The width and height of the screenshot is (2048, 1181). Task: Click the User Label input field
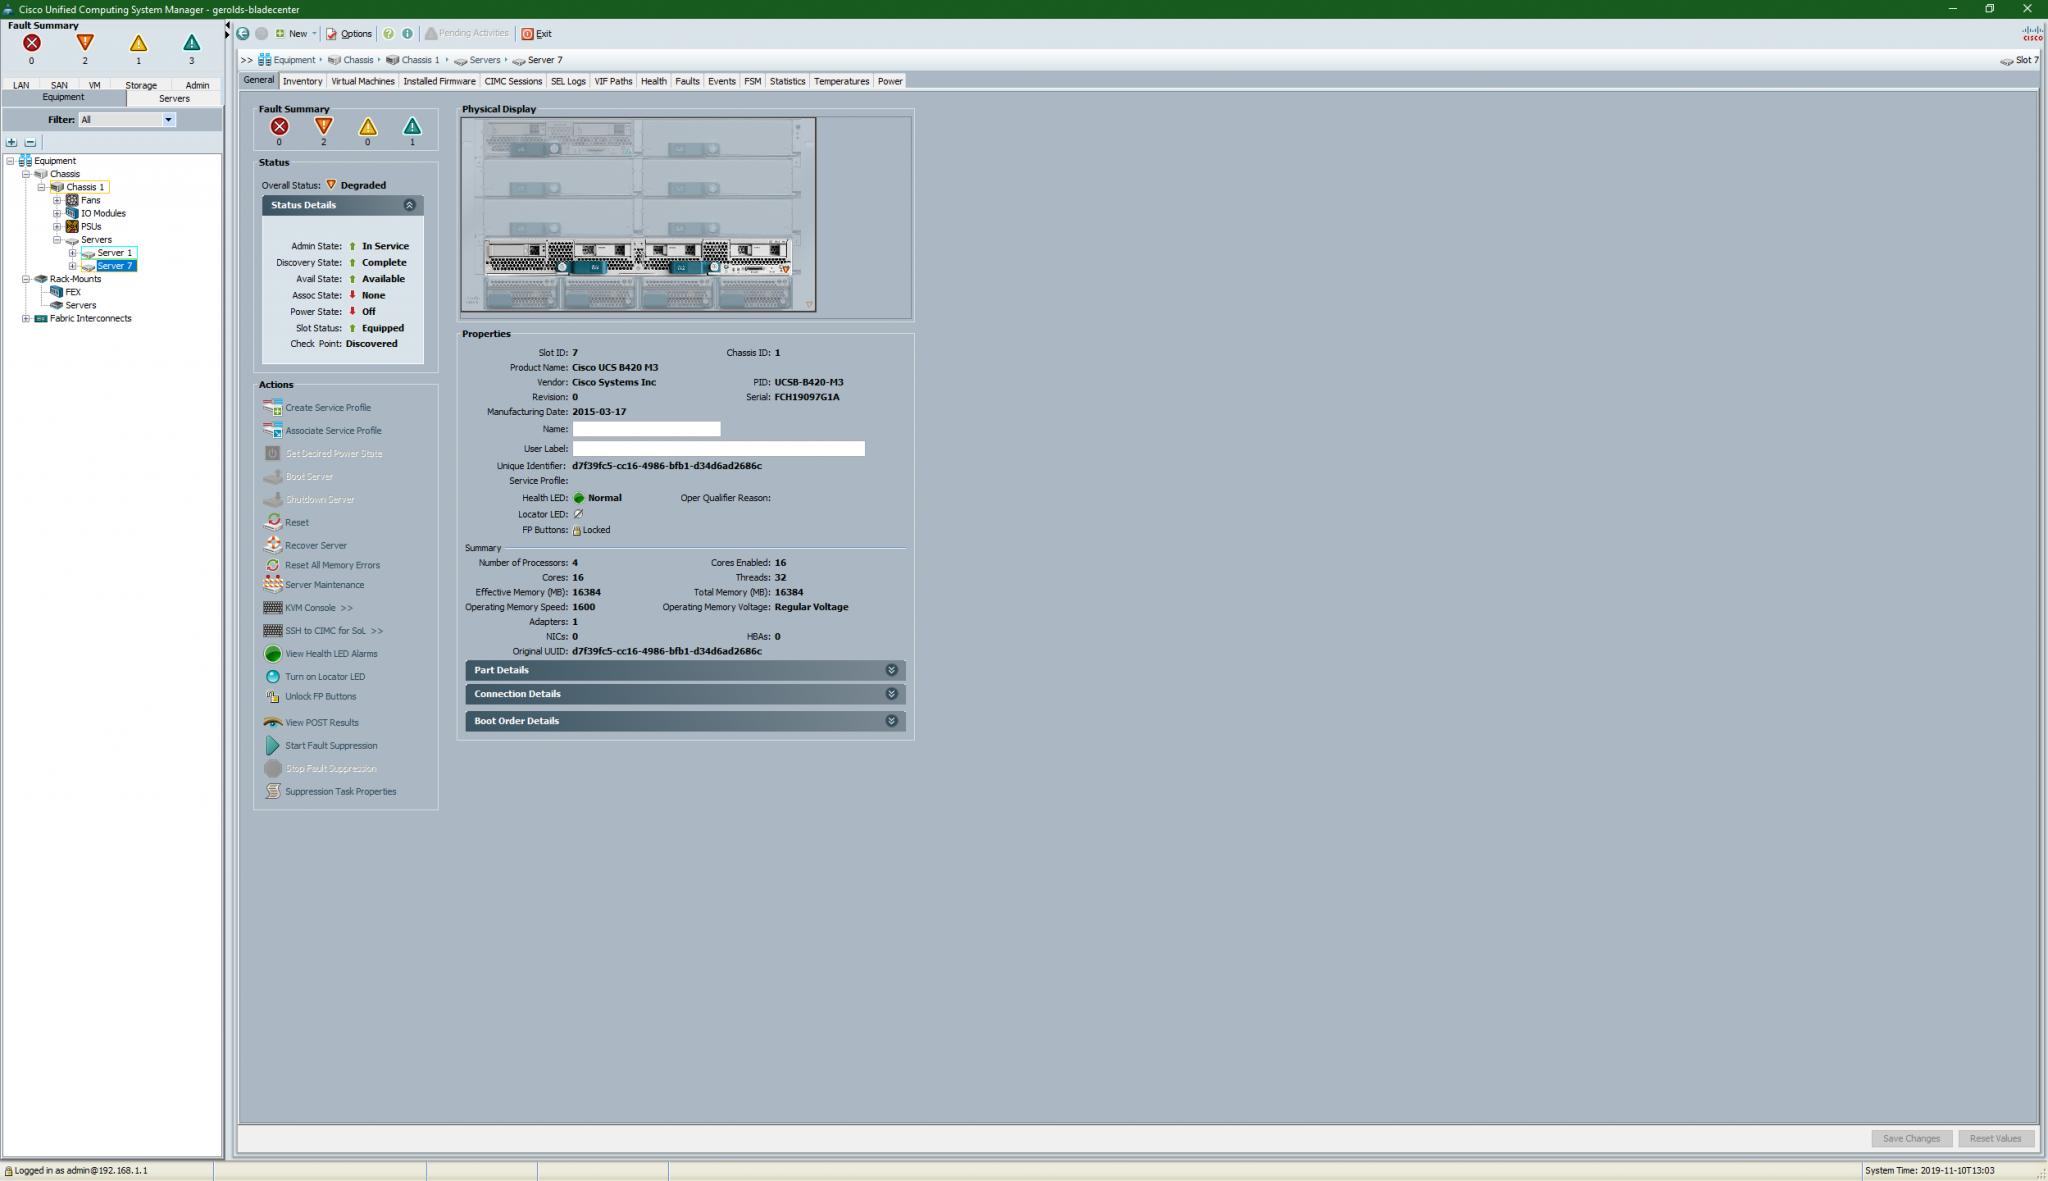click(718, 449)
